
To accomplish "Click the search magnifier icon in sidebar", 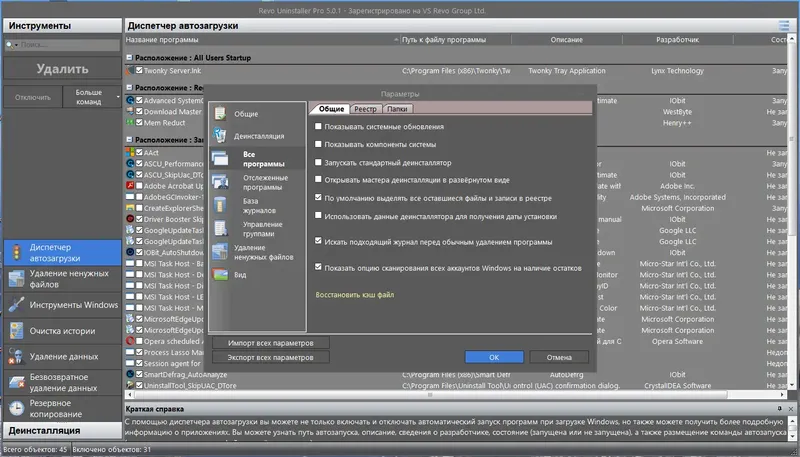I will [x=9, y=45].
